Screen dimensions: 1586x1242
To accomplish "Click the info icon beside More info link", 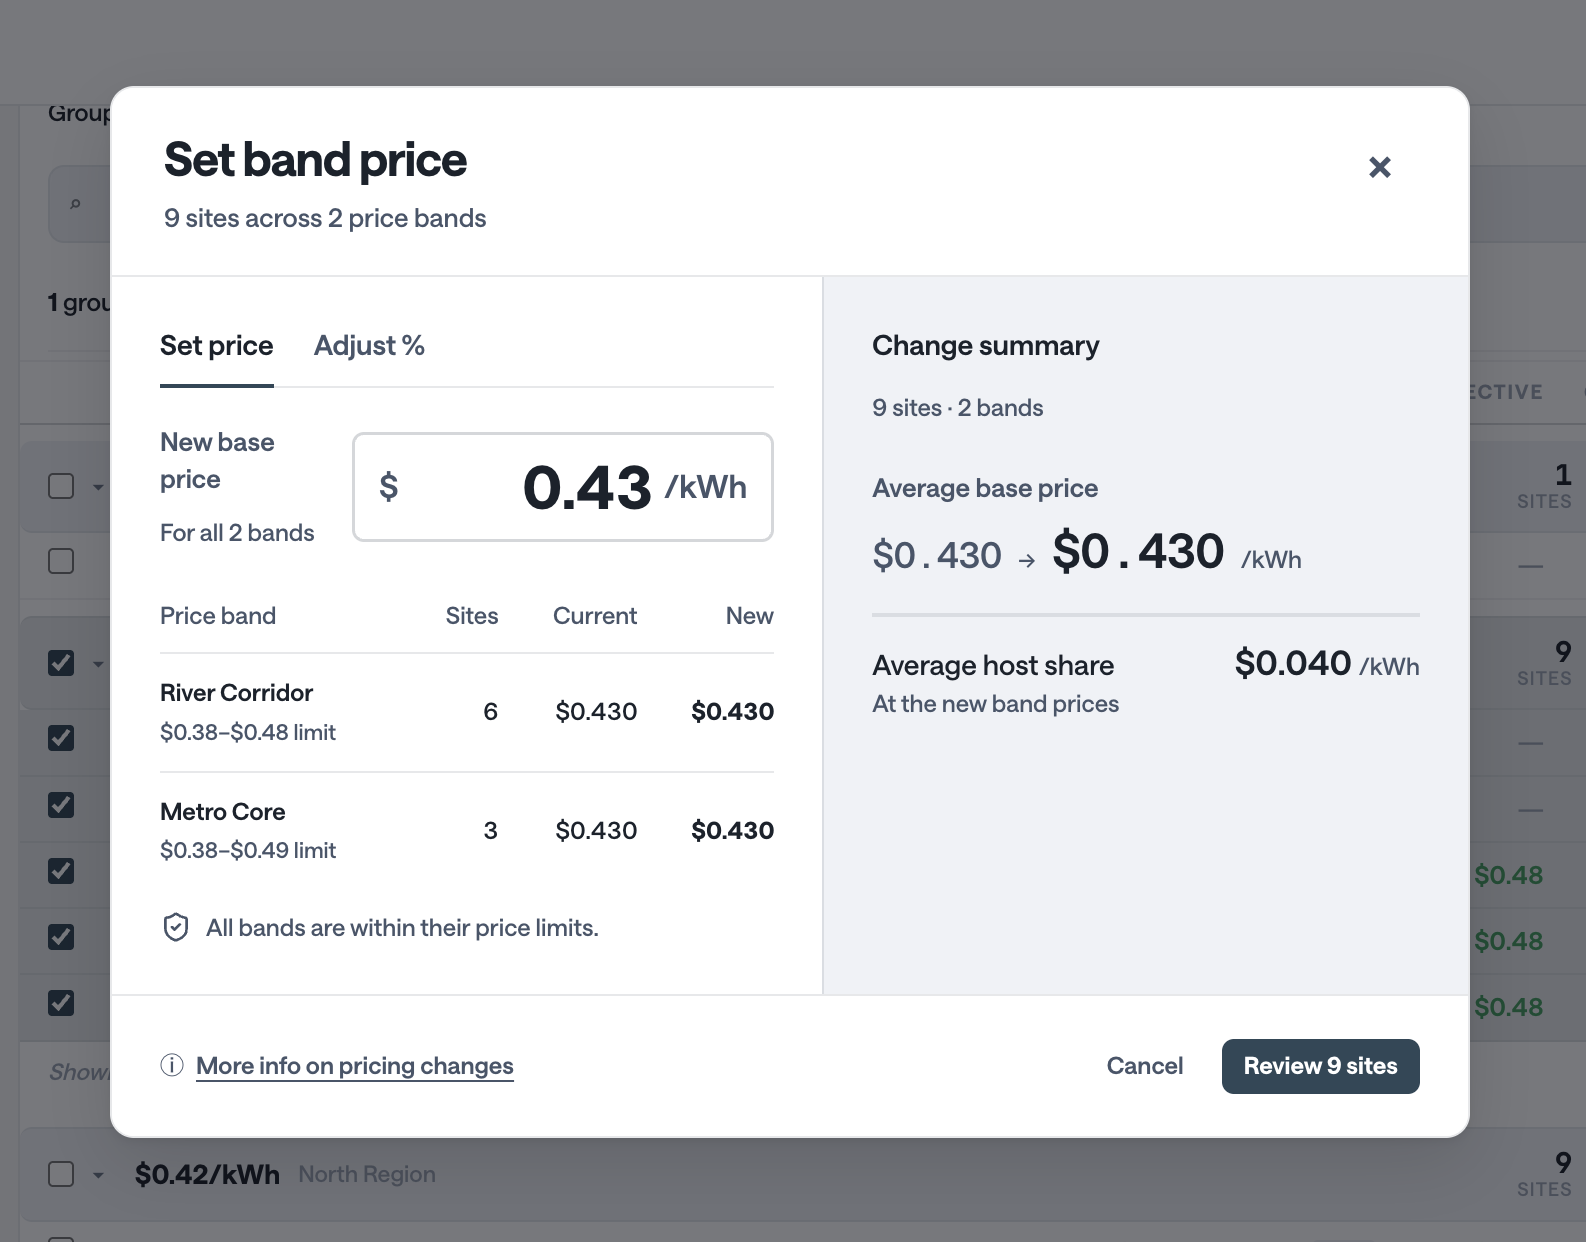I will pos(172,1065).
